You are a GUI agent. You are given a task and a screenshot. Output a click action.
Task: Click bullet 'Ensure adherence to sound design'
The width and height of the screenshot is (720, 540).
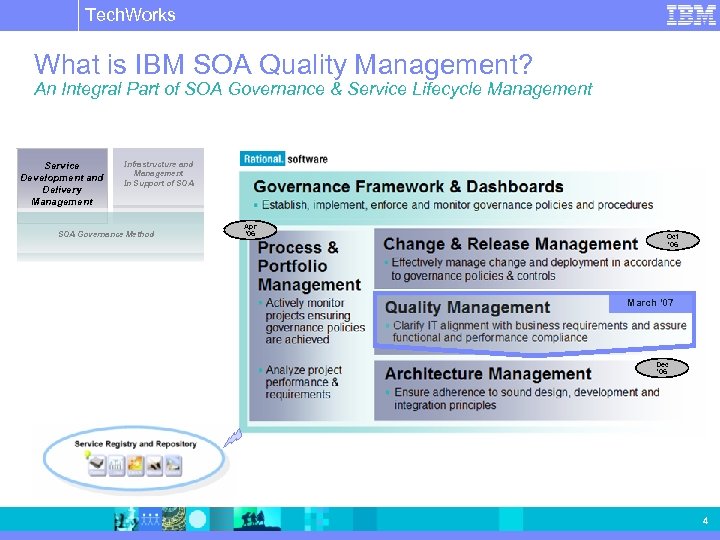523,399
